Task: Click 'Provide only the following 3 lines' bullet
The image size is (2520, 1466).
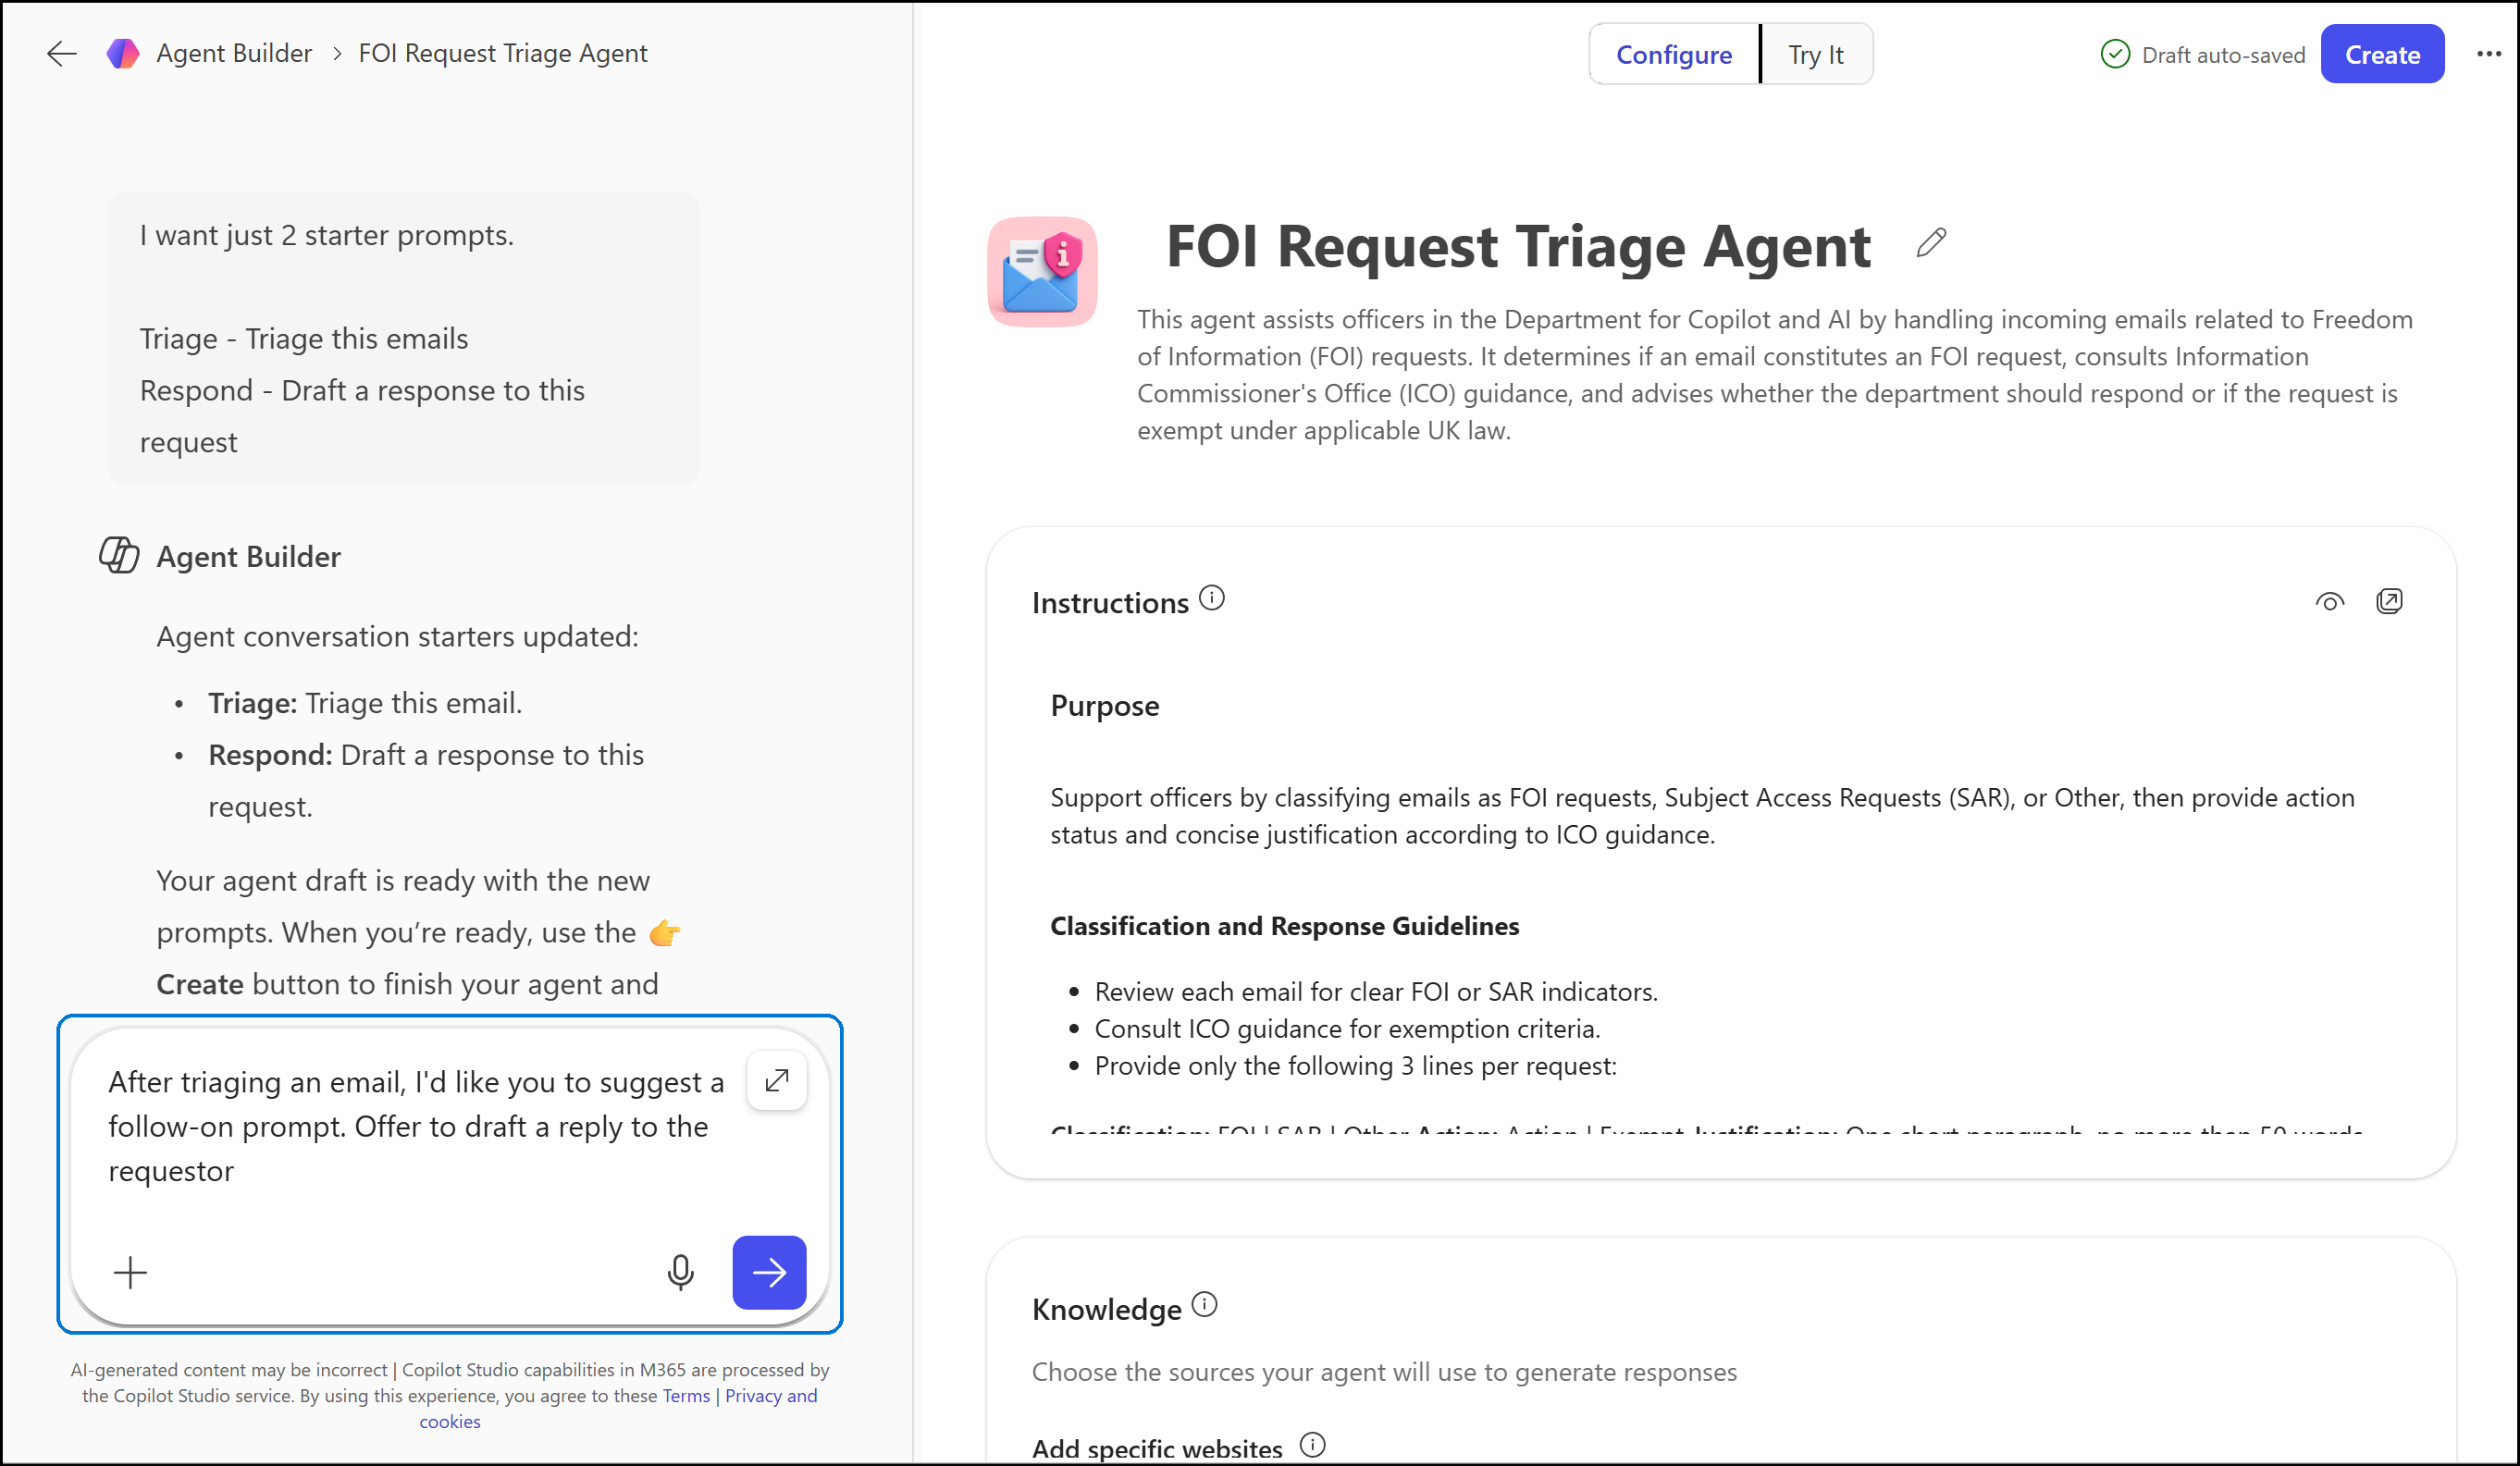Action: coord(1355,1066)
